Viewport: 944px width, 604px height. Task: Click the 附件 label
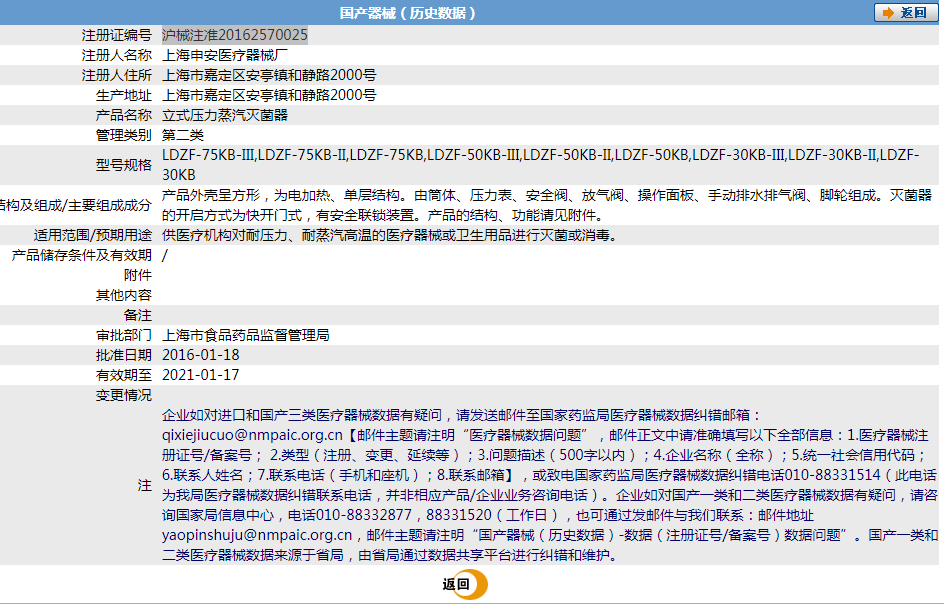138,275
